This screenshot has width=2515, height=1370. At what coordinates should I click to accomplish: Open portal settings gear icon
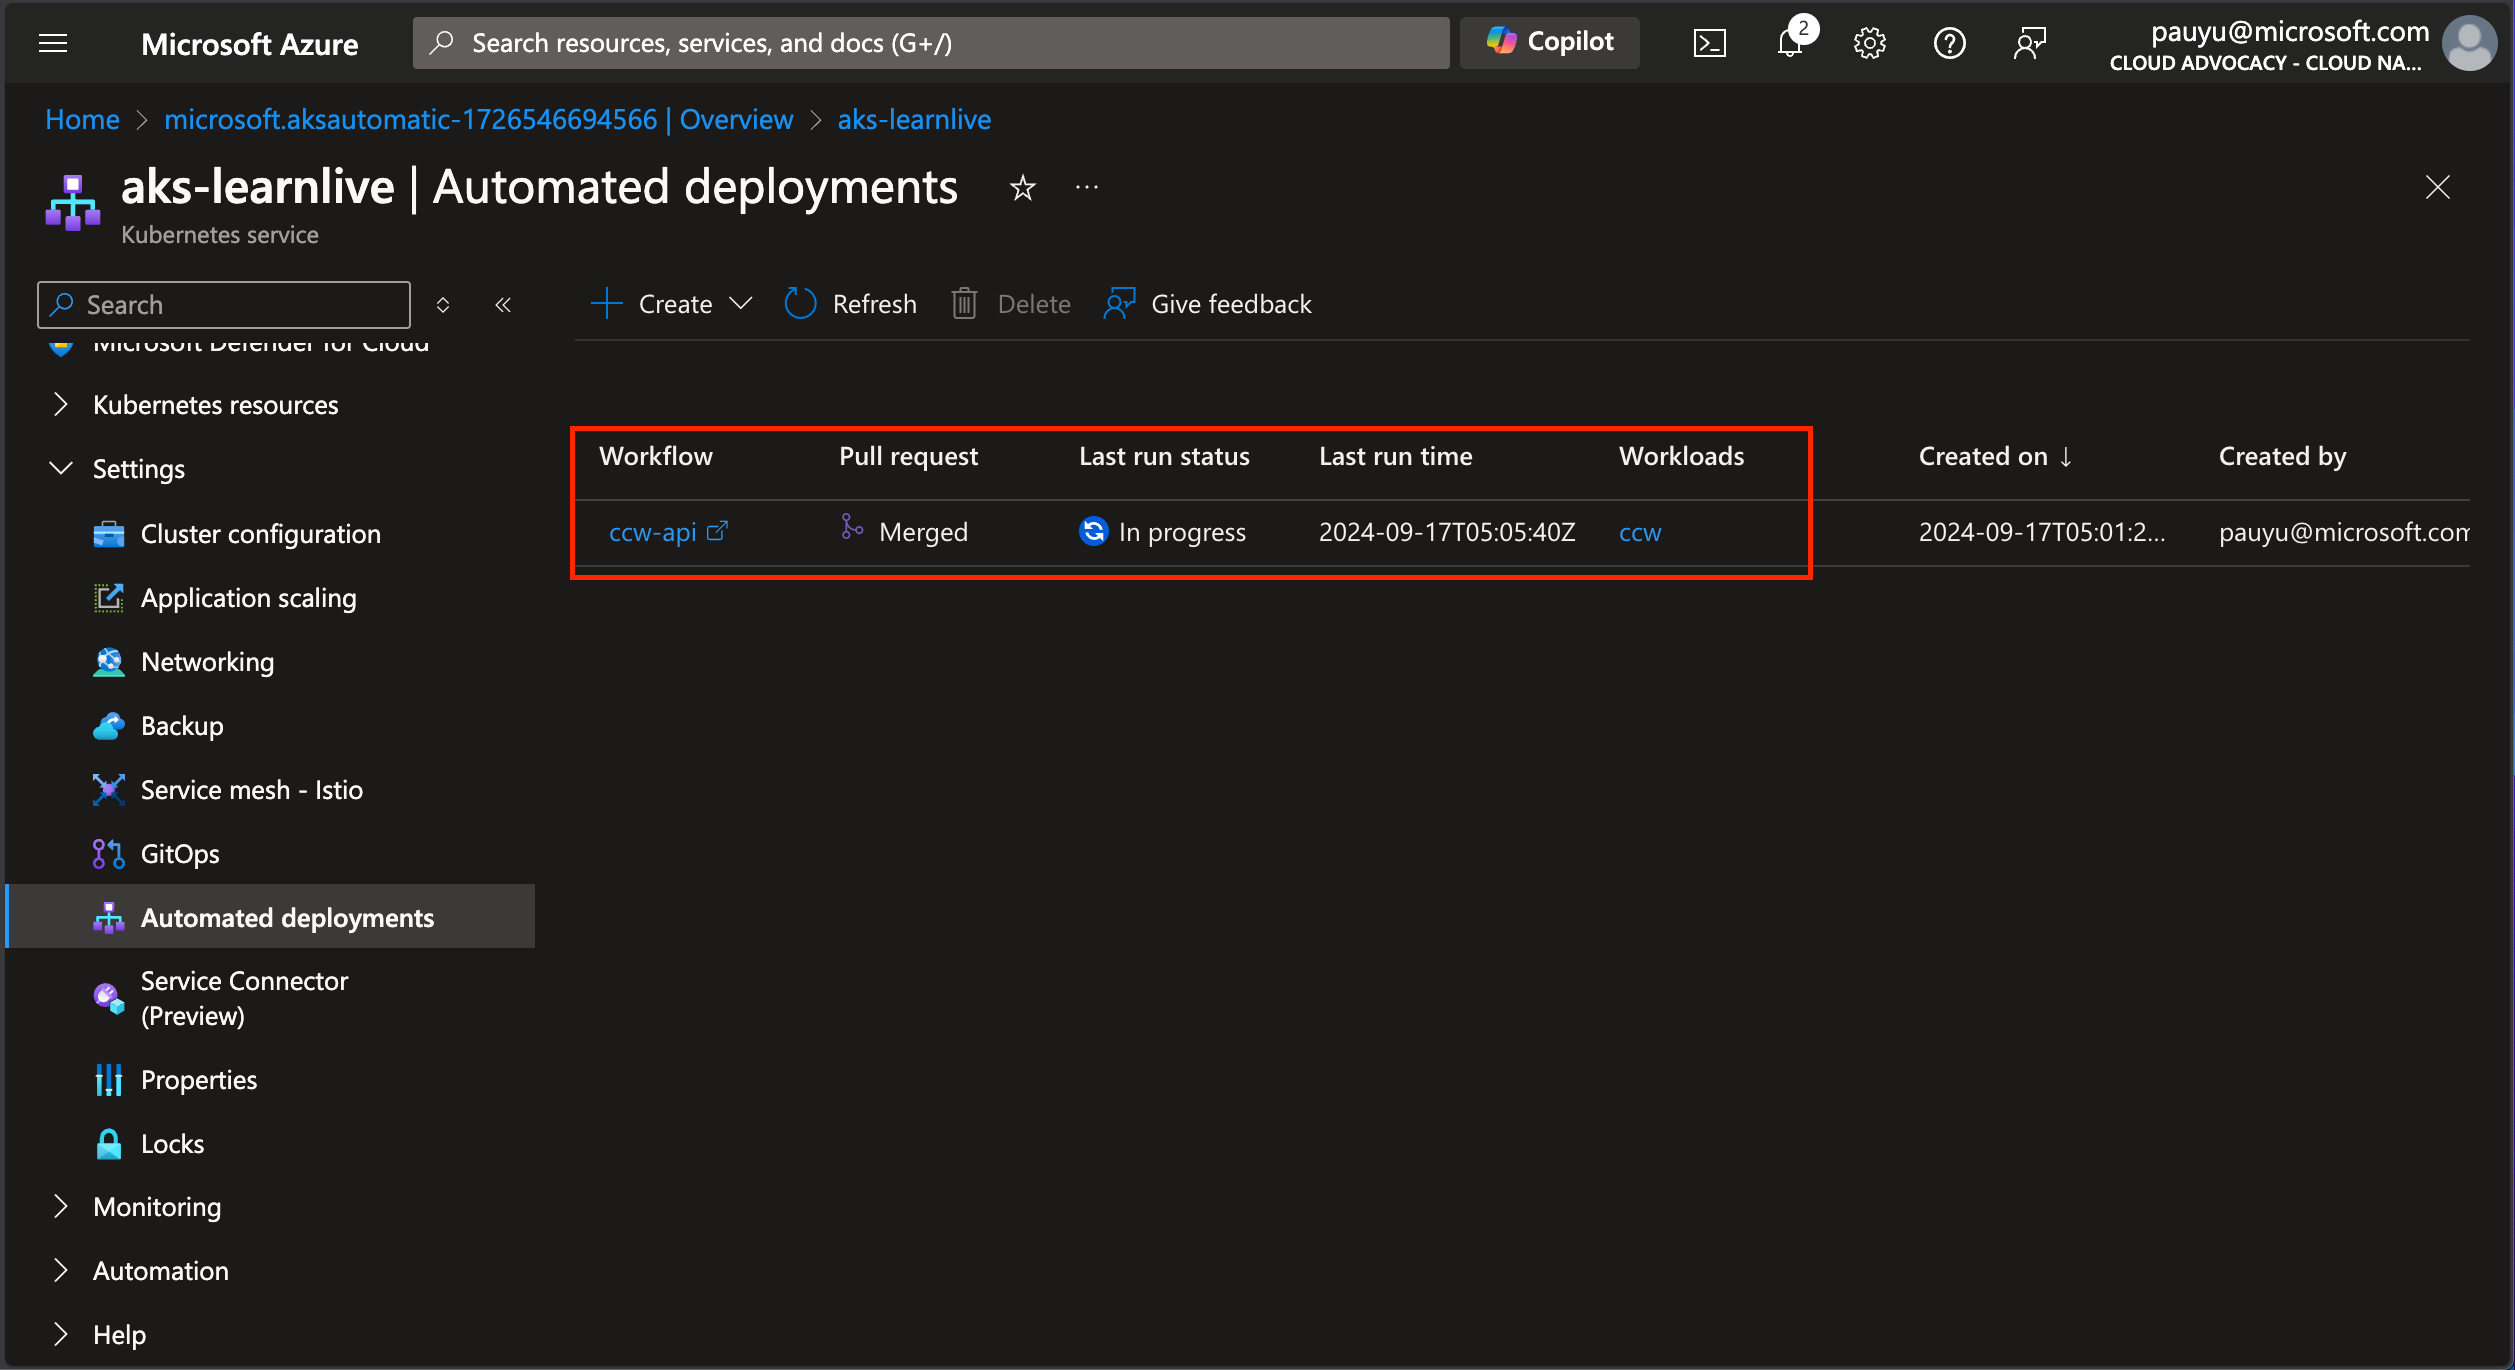coord(1869,43)
